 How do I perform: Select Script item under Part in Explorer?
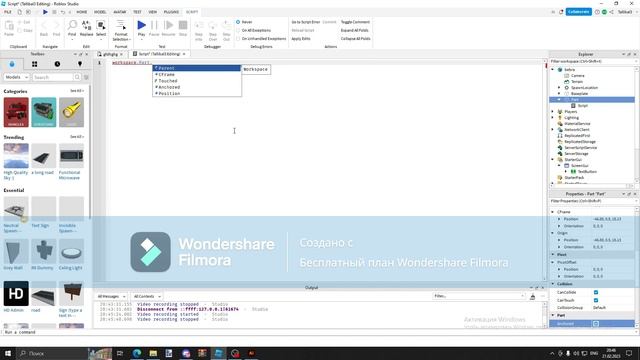582,106
